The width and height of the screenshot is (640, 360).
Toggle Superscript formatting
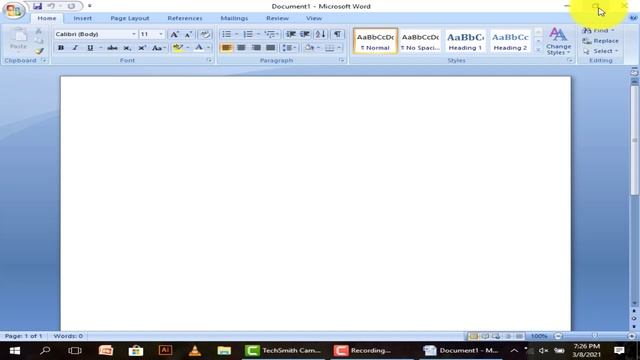142,48
